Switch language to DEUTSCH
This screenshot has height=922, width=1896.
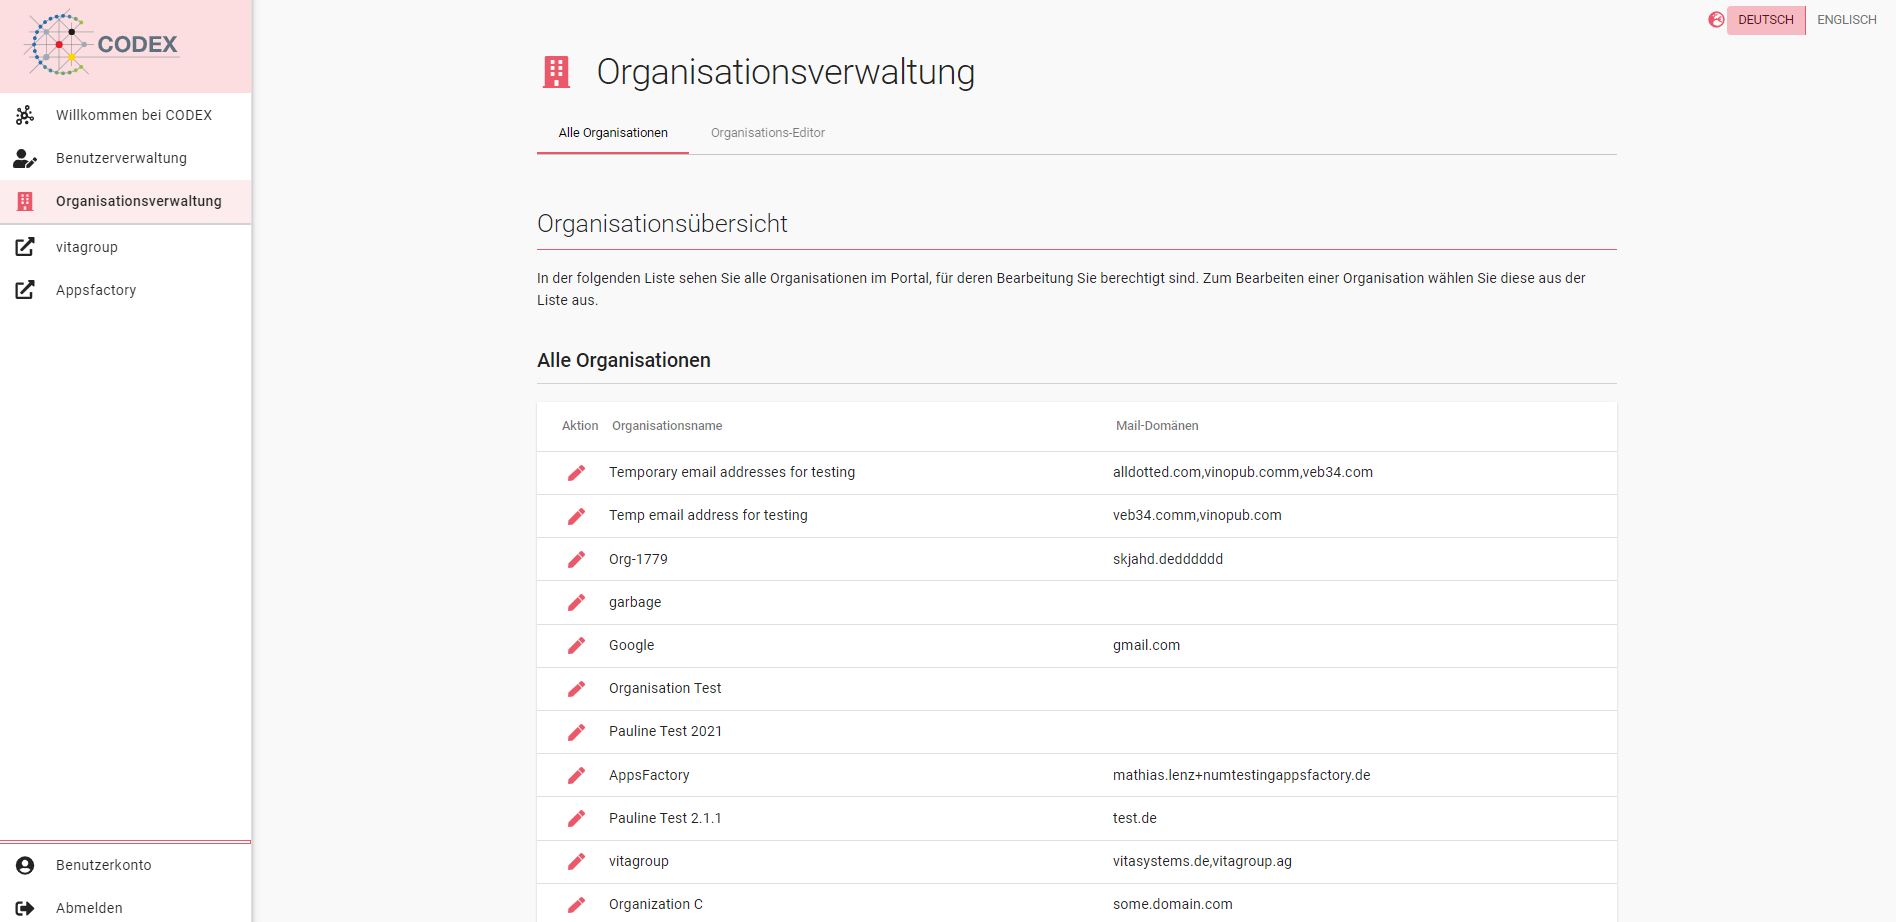(x=1766, y=20)
